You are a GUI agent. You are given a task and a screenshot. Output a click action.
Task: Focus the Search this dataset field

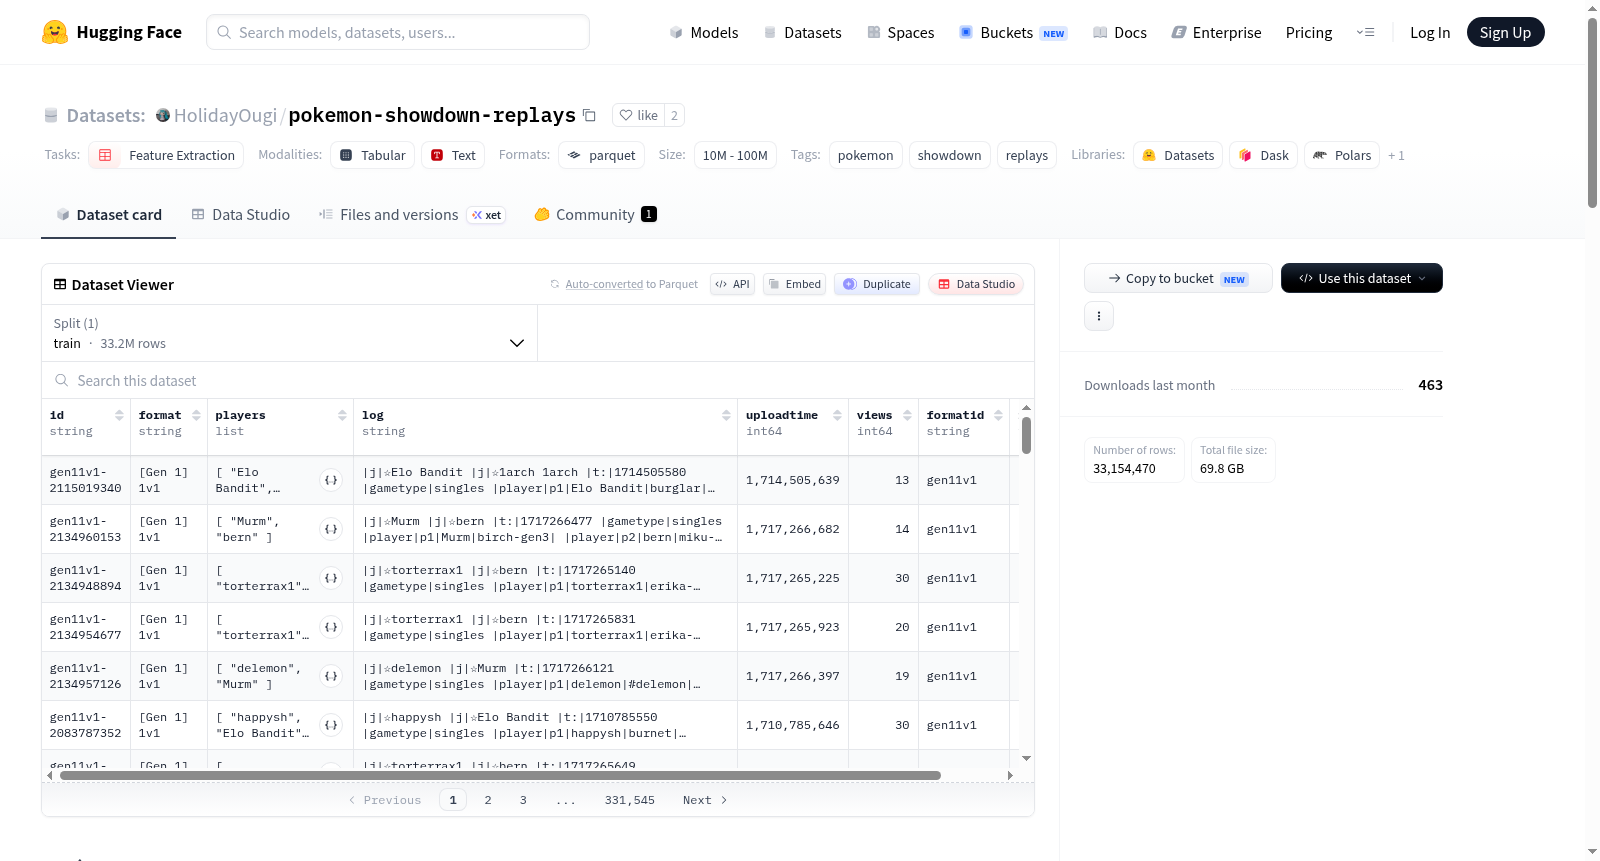(538, 380)
